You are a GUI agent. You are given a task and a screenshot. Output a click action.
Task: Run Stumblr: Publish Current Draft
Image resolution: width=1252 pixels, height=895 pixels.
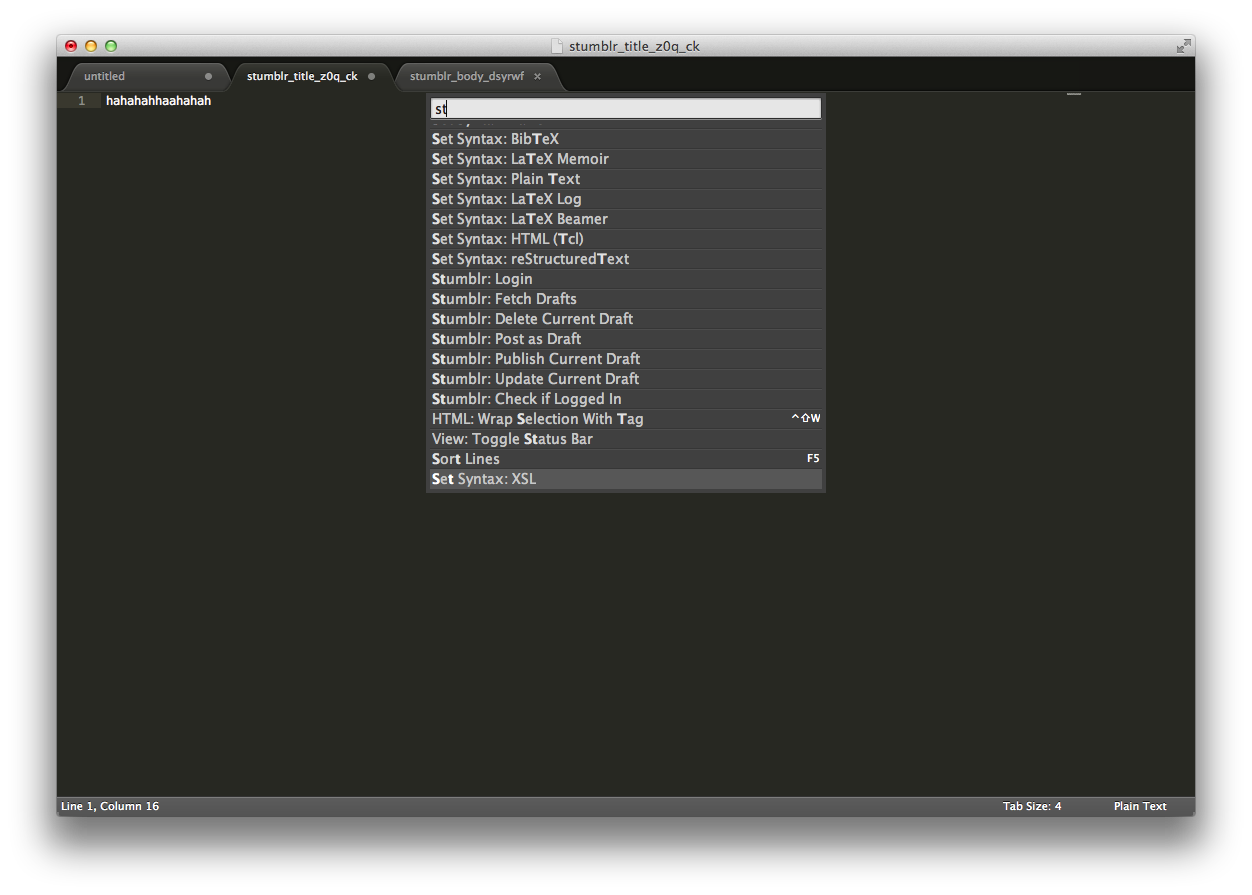pyautogui.click(x=626, y=359)
